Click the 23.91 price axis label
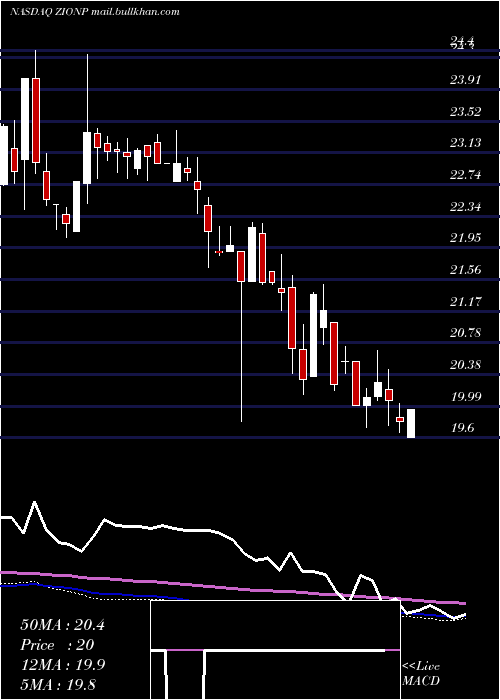Viewport: 500px width, 700px height. coord(466,80)
